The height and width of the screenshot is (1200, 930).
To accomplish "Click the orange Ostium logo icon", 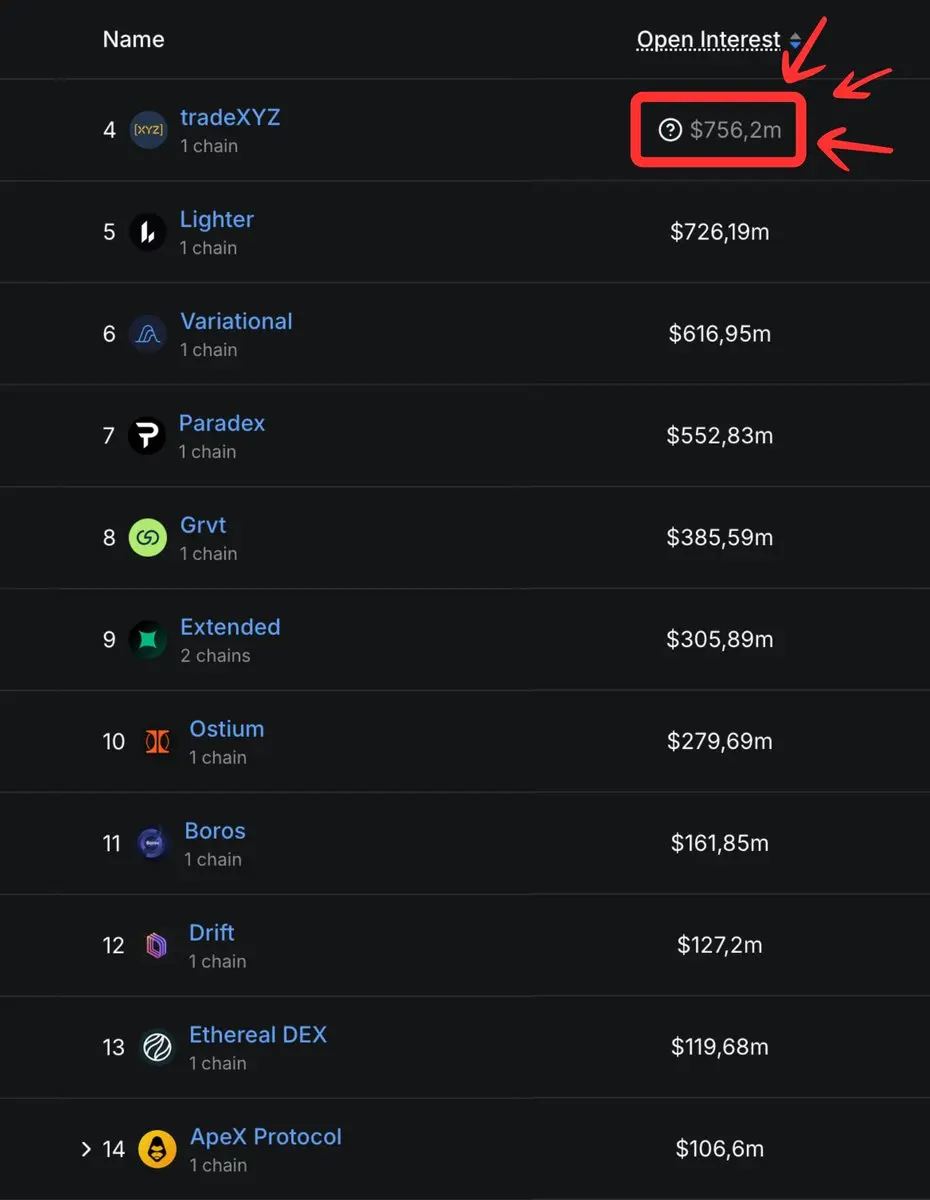I will pyautogui.click(x=157, y=742).
